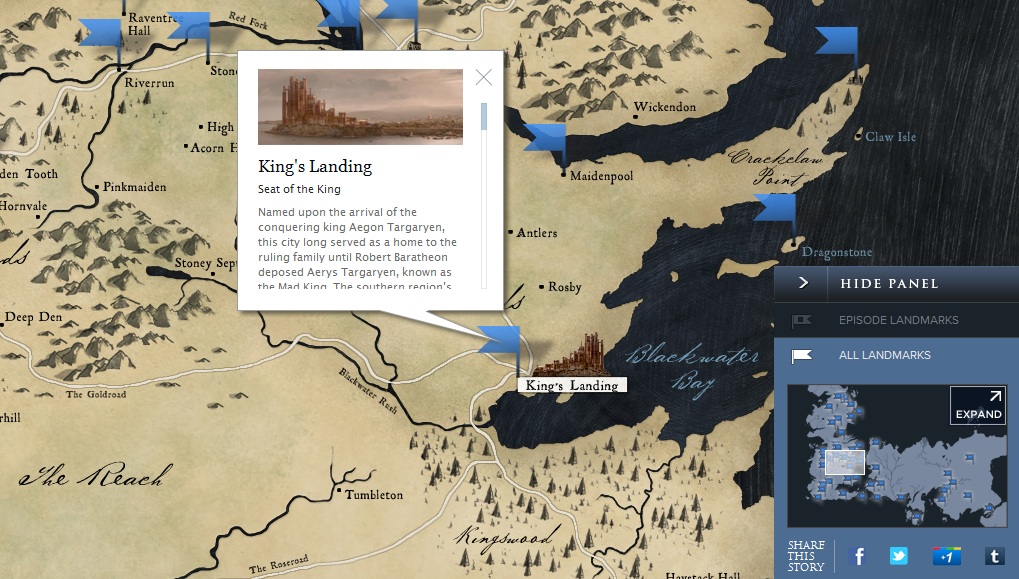Screen dimensions: 1019x579
Task: Collapse panel with Hide Panel arrow
Action: coord(802,283)
